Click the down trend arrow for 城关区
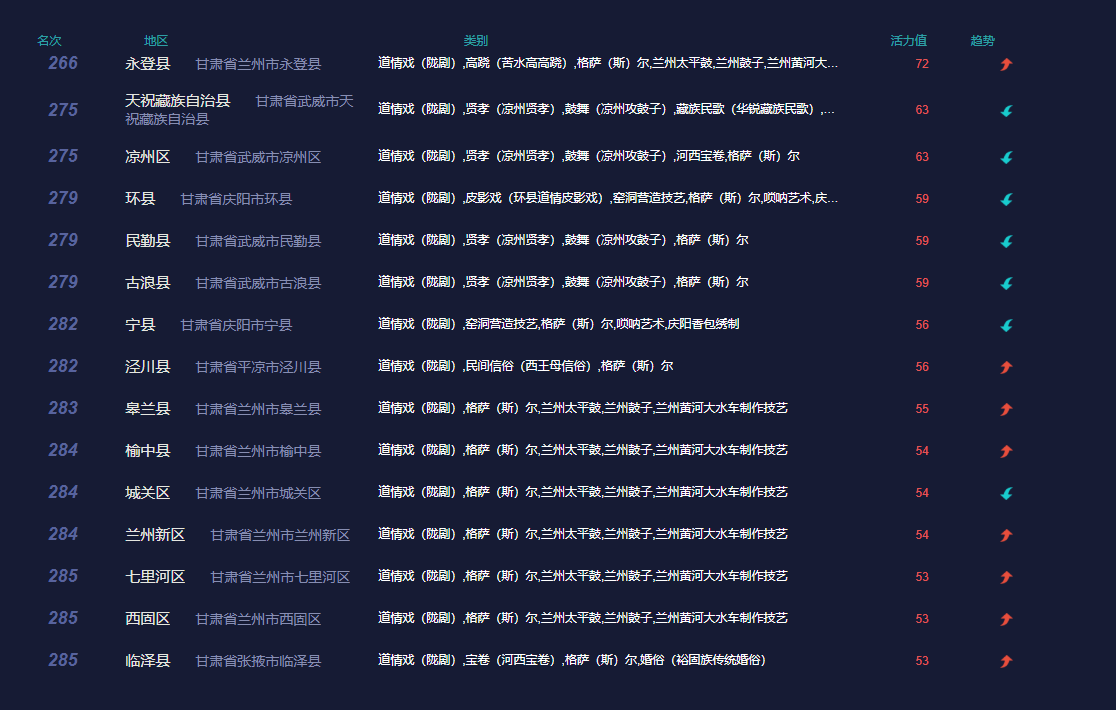The width and height of the screenshot is (1116, 710). click(1006, 491)
